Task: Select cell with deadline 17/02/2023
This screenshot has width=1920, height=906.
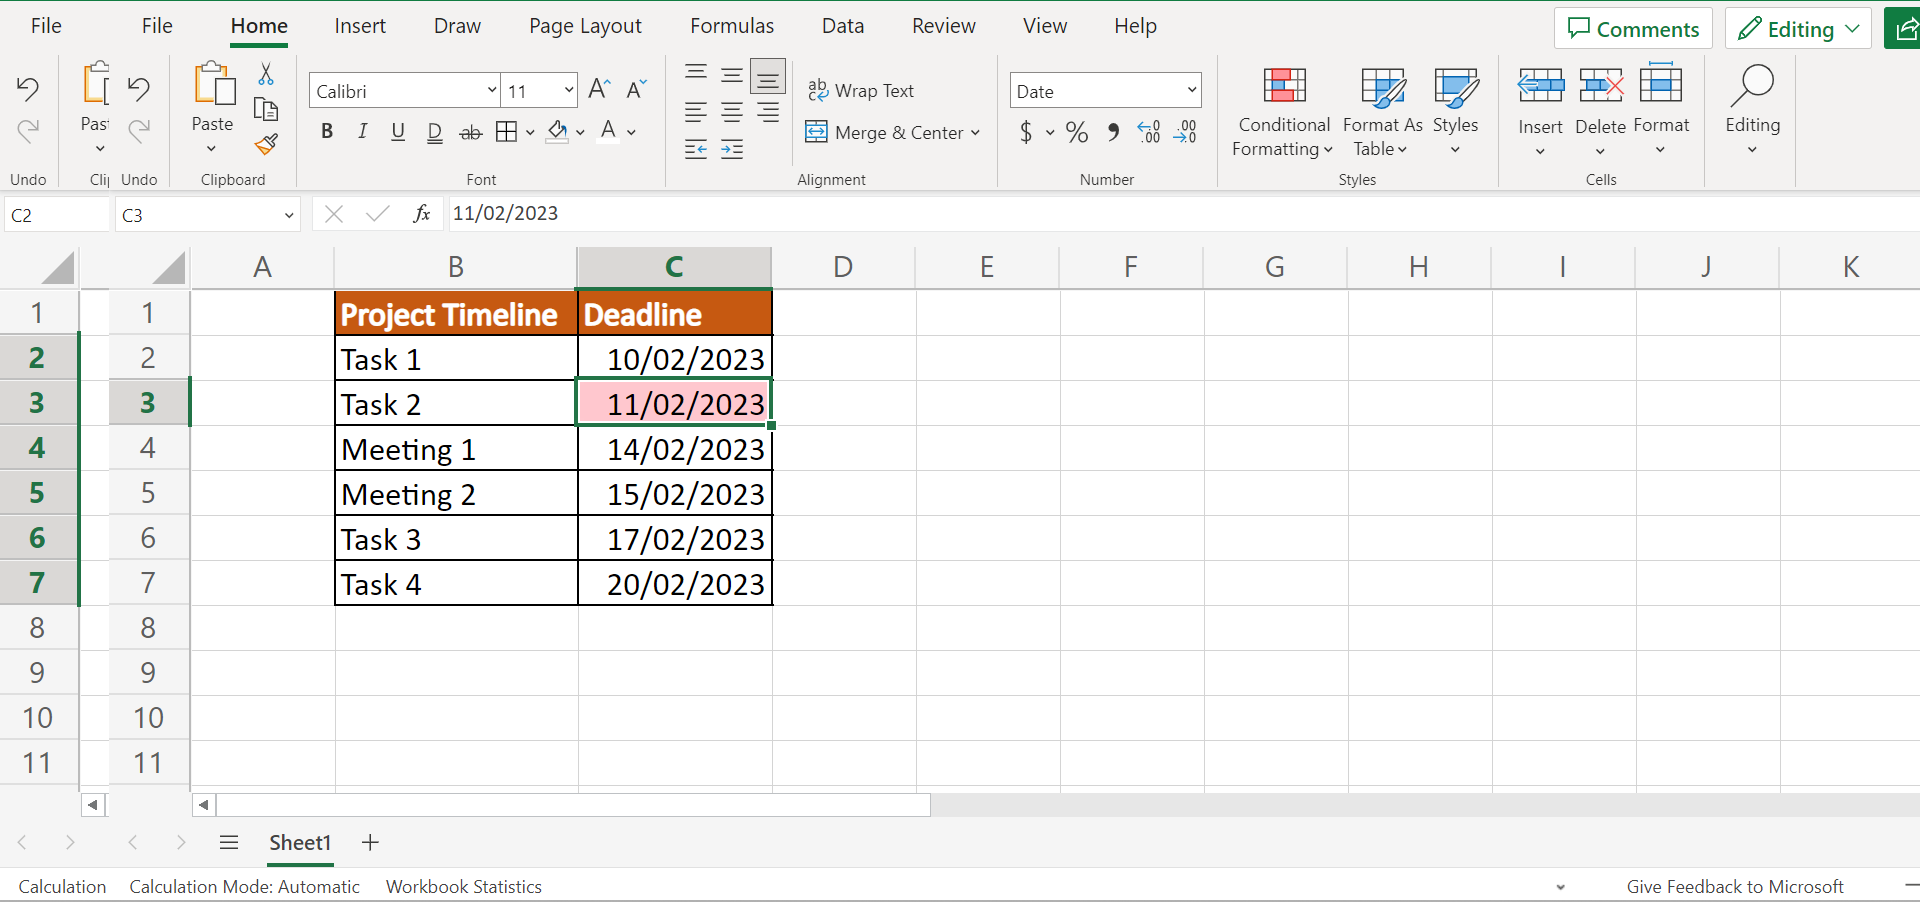Action: tap(675, 540)
